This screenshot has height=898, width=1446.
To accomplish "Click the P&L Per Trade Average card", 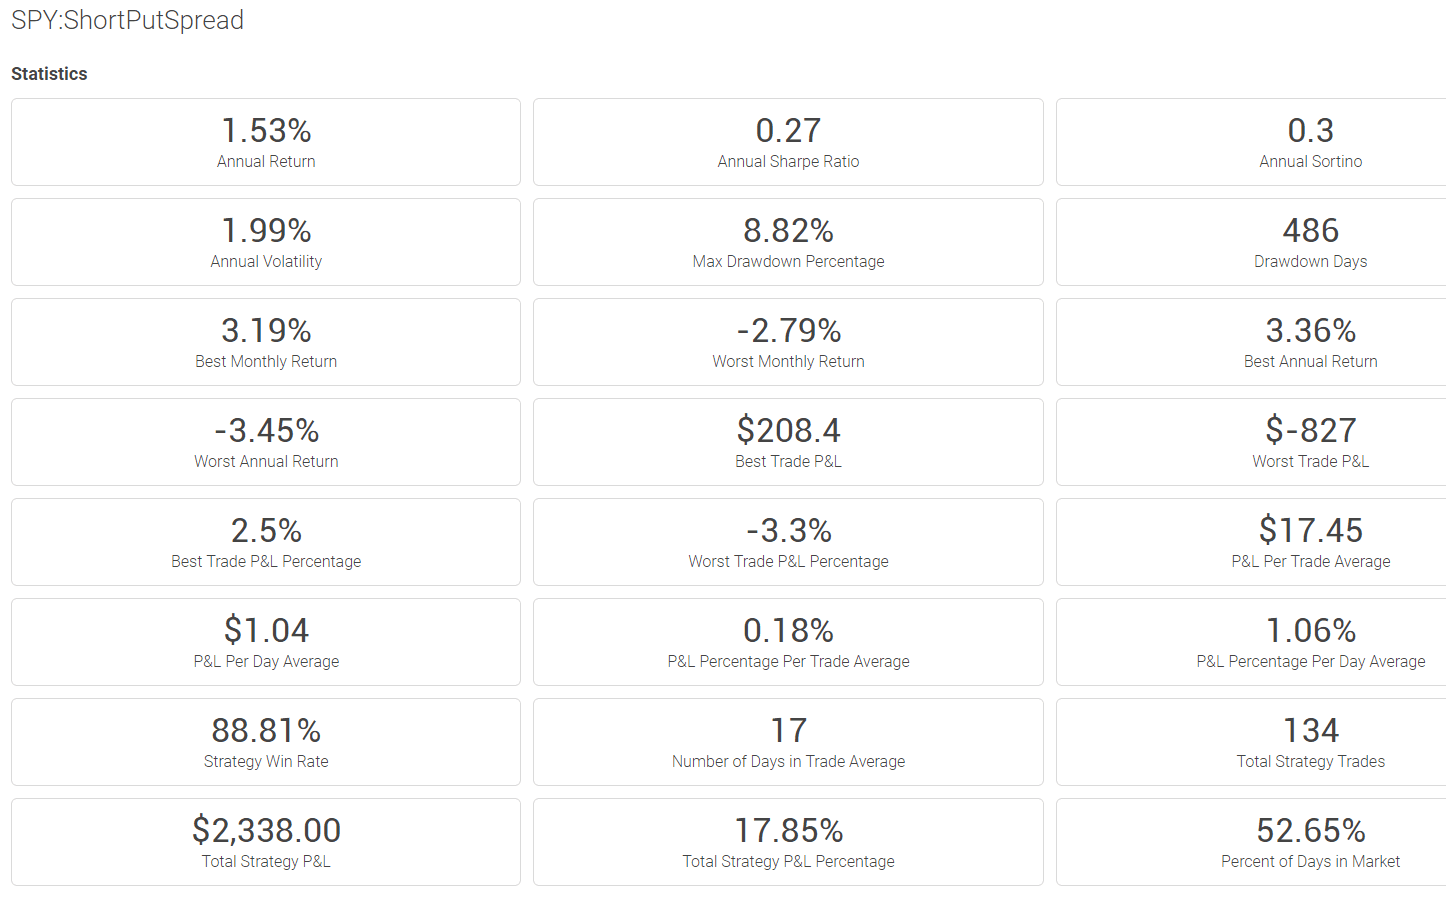I will [x=1251, y=542].
